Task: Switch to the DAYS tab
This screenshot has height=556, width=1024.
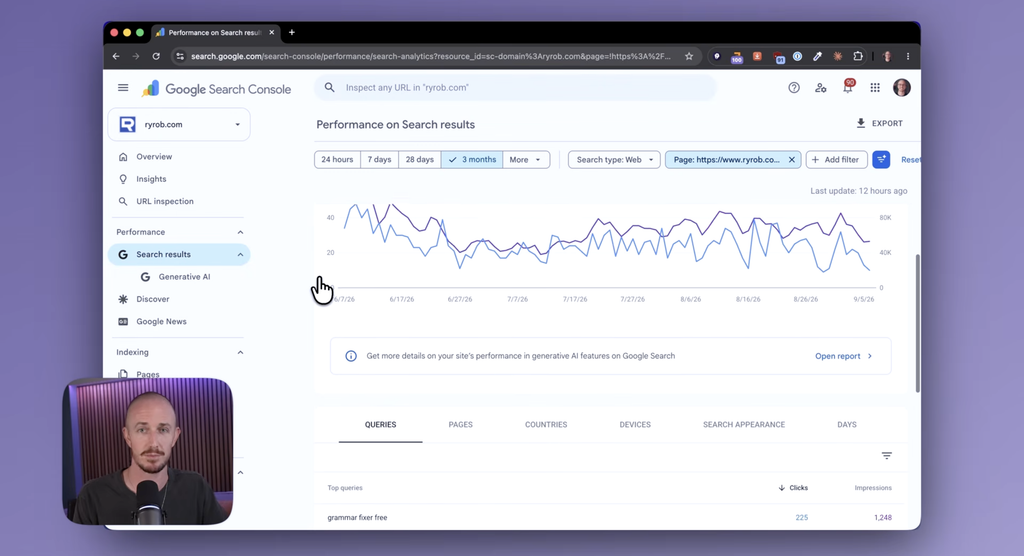Action: (x=847, y=425)
